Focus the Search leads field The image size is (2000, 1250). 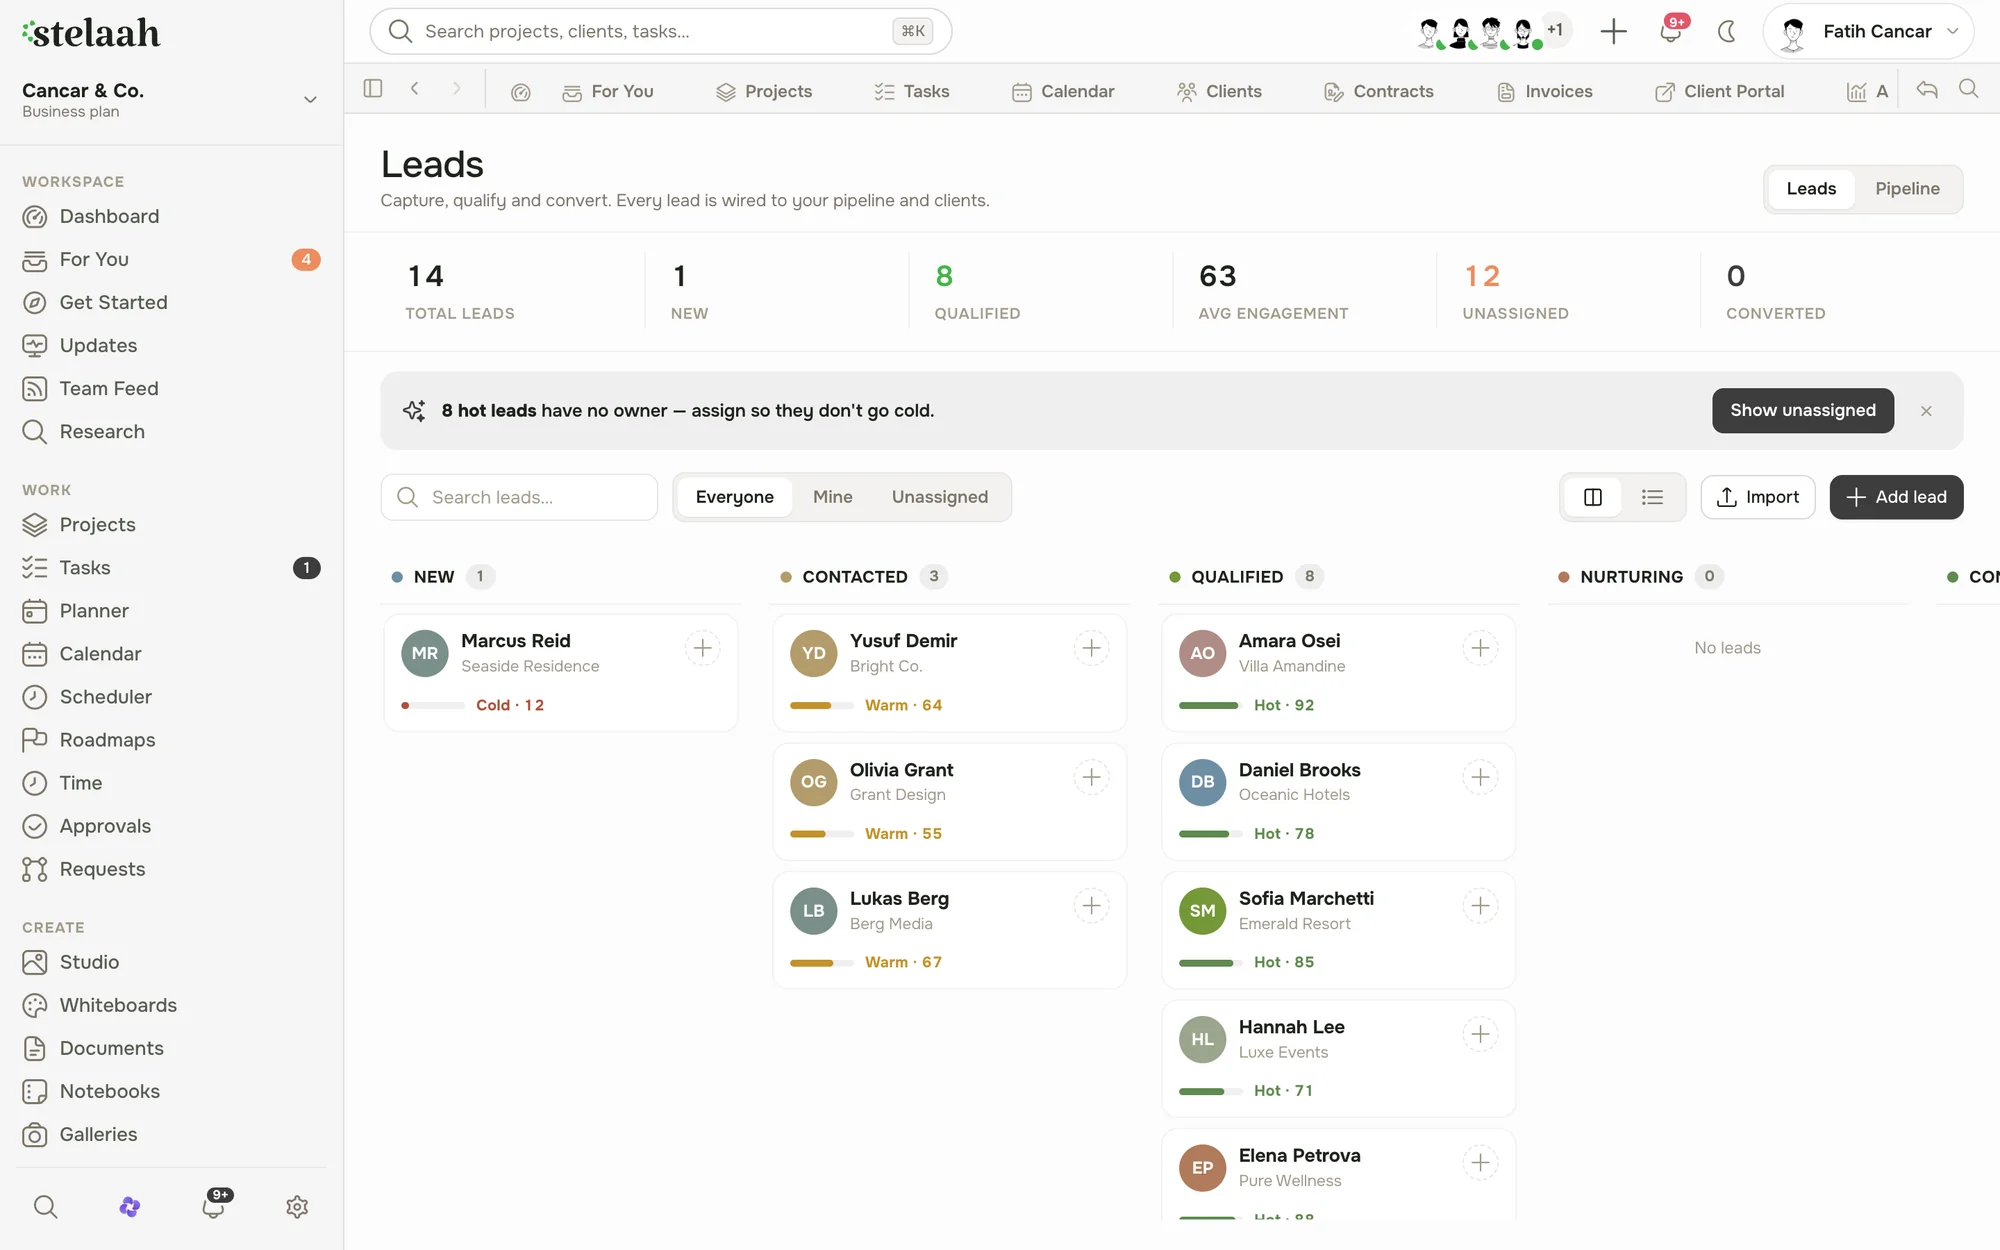519,497
